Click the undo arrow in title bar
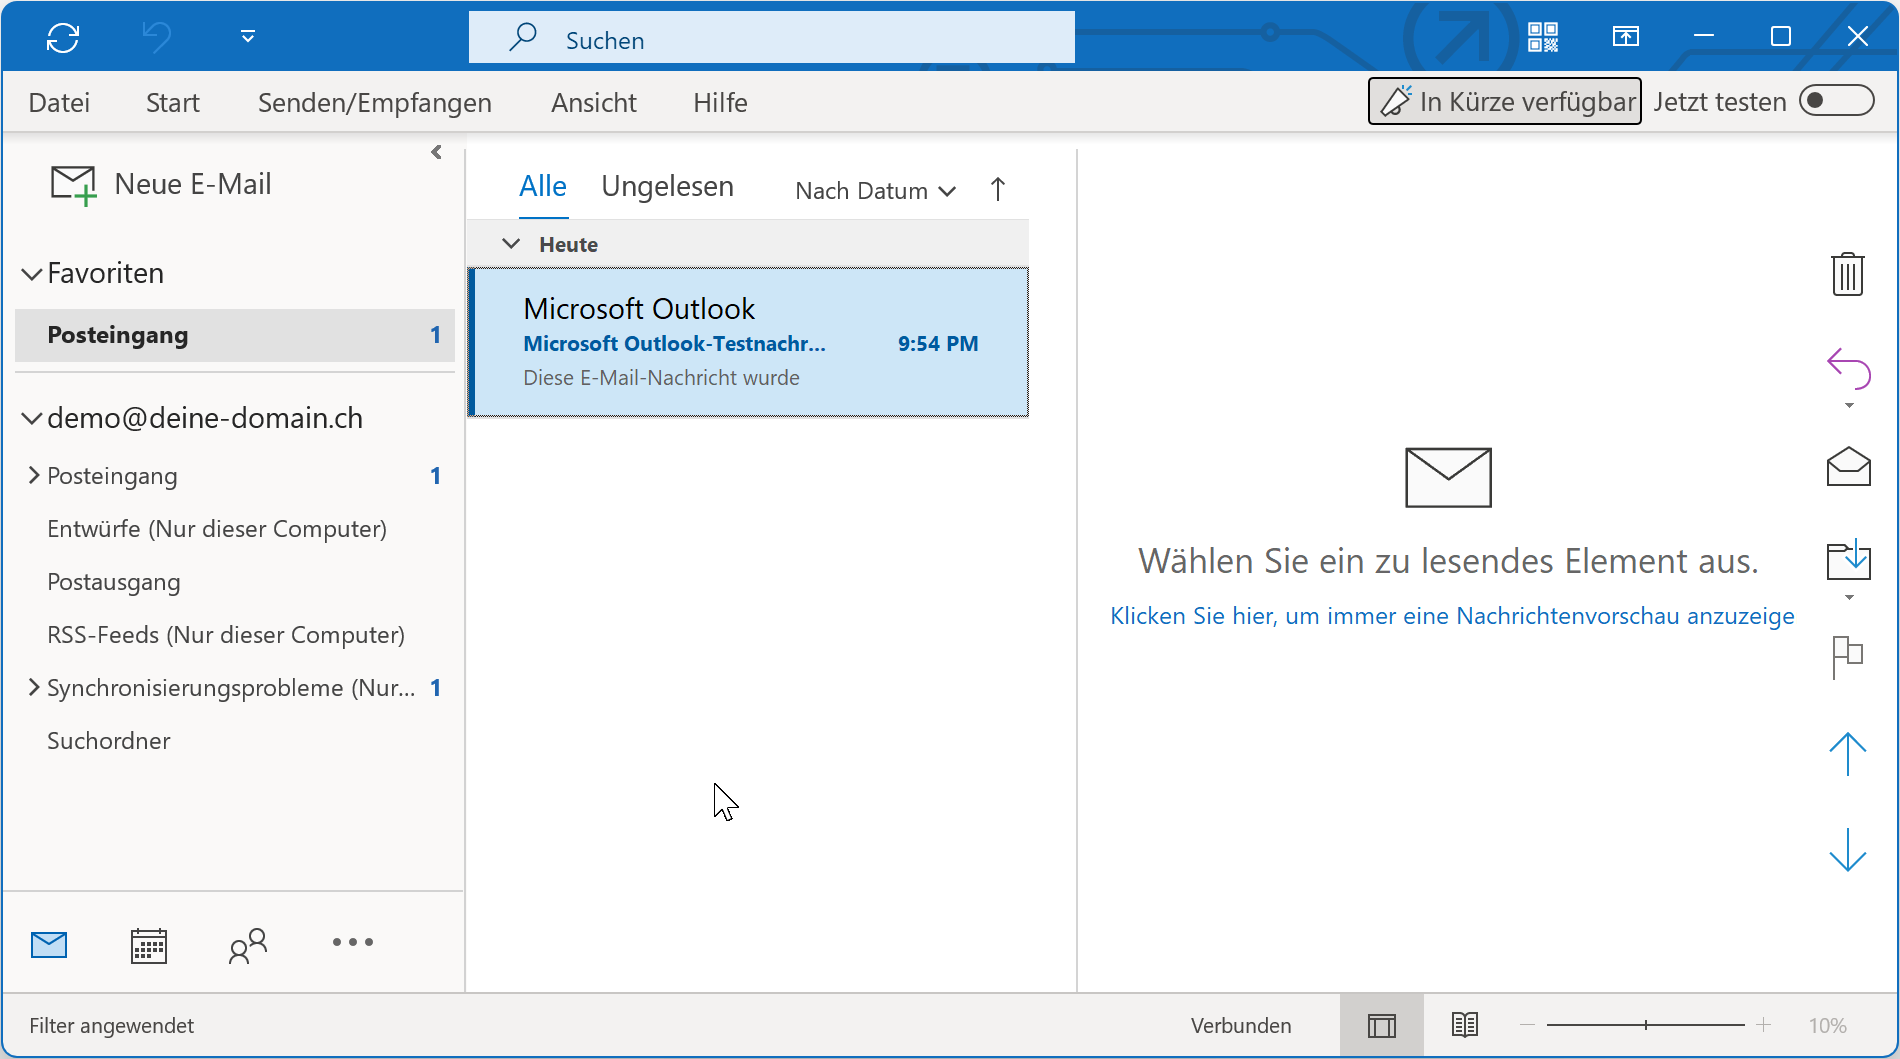The width and height of the screenshot is (1900, 1059). pyautogui.click(x=156, y=38)
